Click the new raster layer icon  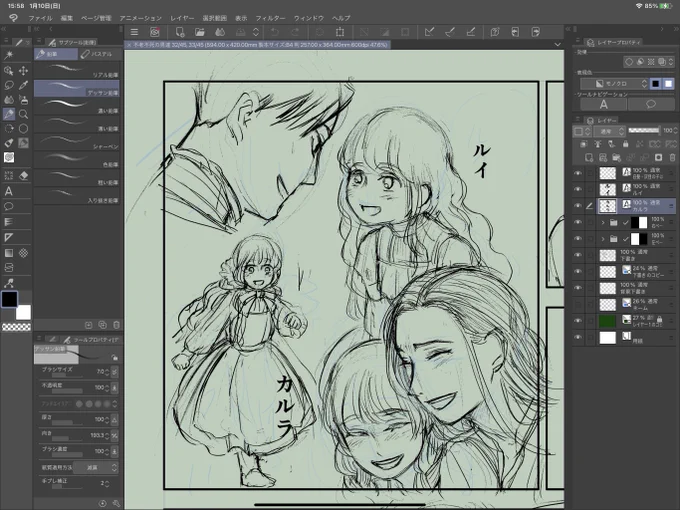pos(588,157)
